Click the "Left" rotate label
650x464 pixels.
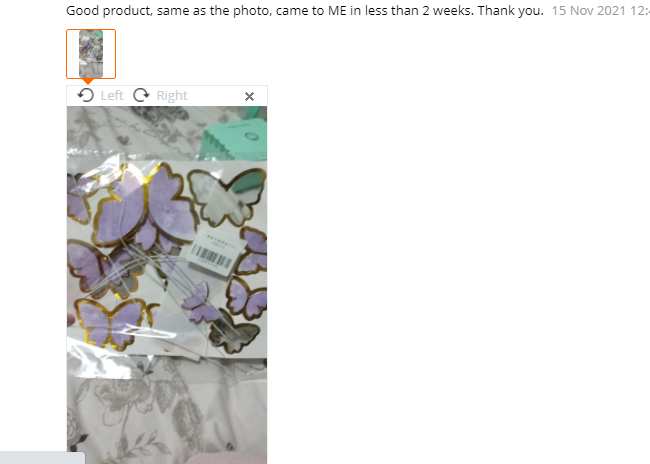(x=112, y=96)
